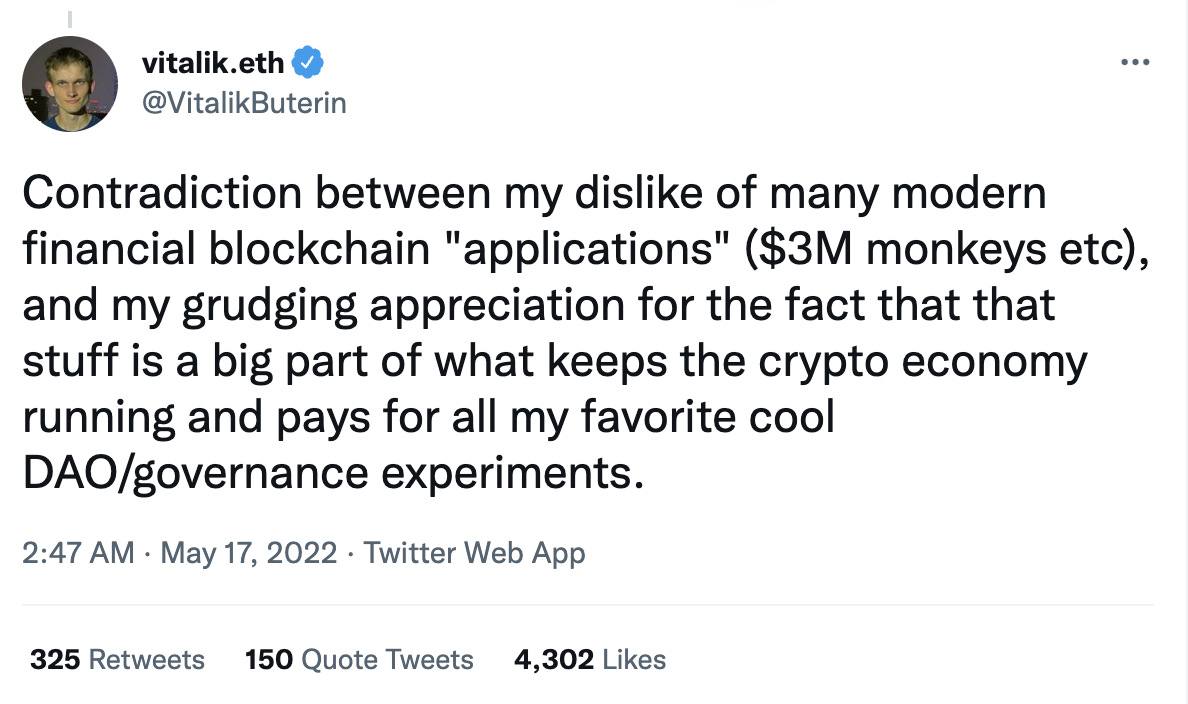The width and height of the screenshot is (1188, 704).
Task: Click the vitalik.eth display name
Action: [214, 64]
